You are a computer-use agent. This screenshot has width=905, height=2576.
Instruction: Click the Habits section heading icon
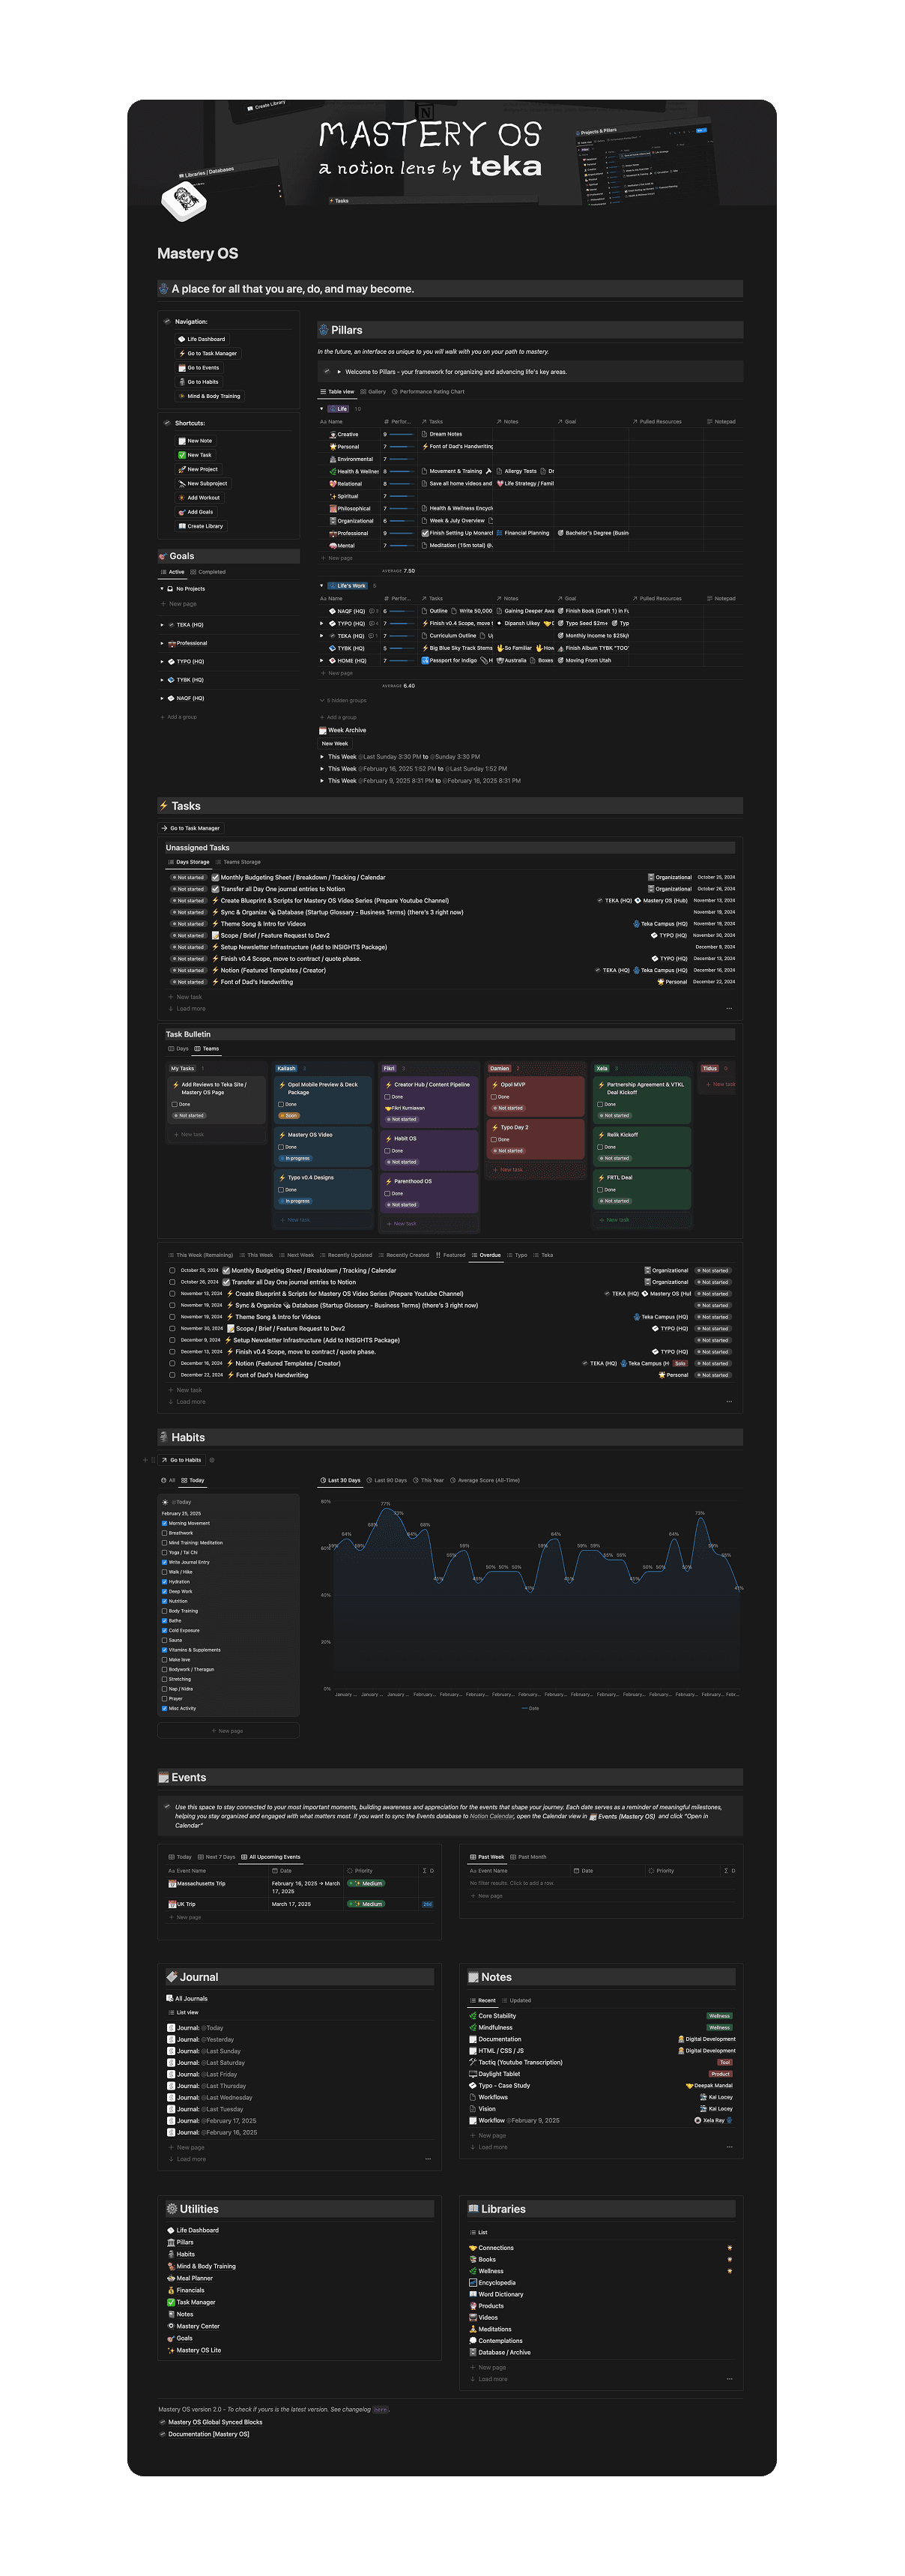coord(164,1437)
